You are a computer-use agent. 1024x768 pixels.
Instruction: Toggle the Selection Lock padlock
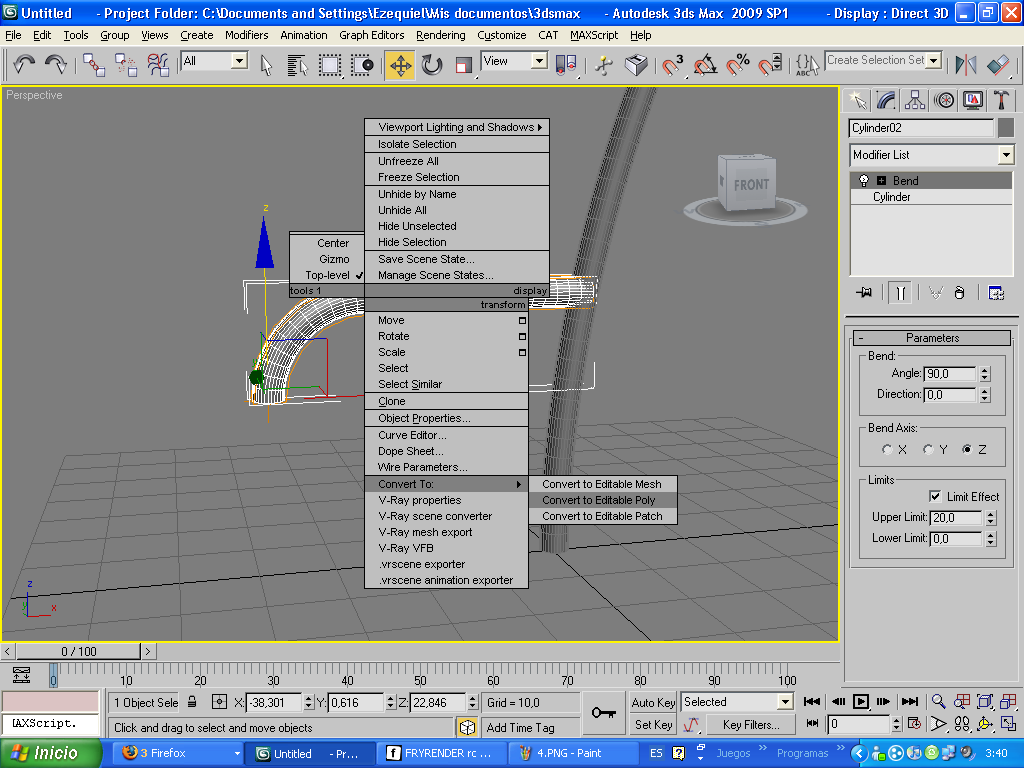click(x=192, y=702)
